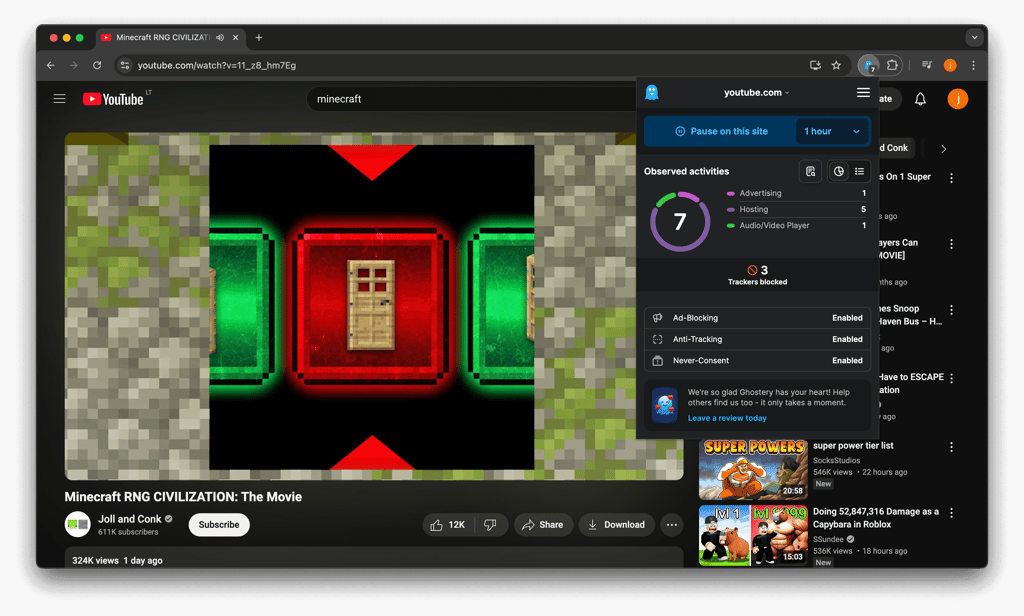
Task: Click 324K views description box
Action: click(374, 557)
